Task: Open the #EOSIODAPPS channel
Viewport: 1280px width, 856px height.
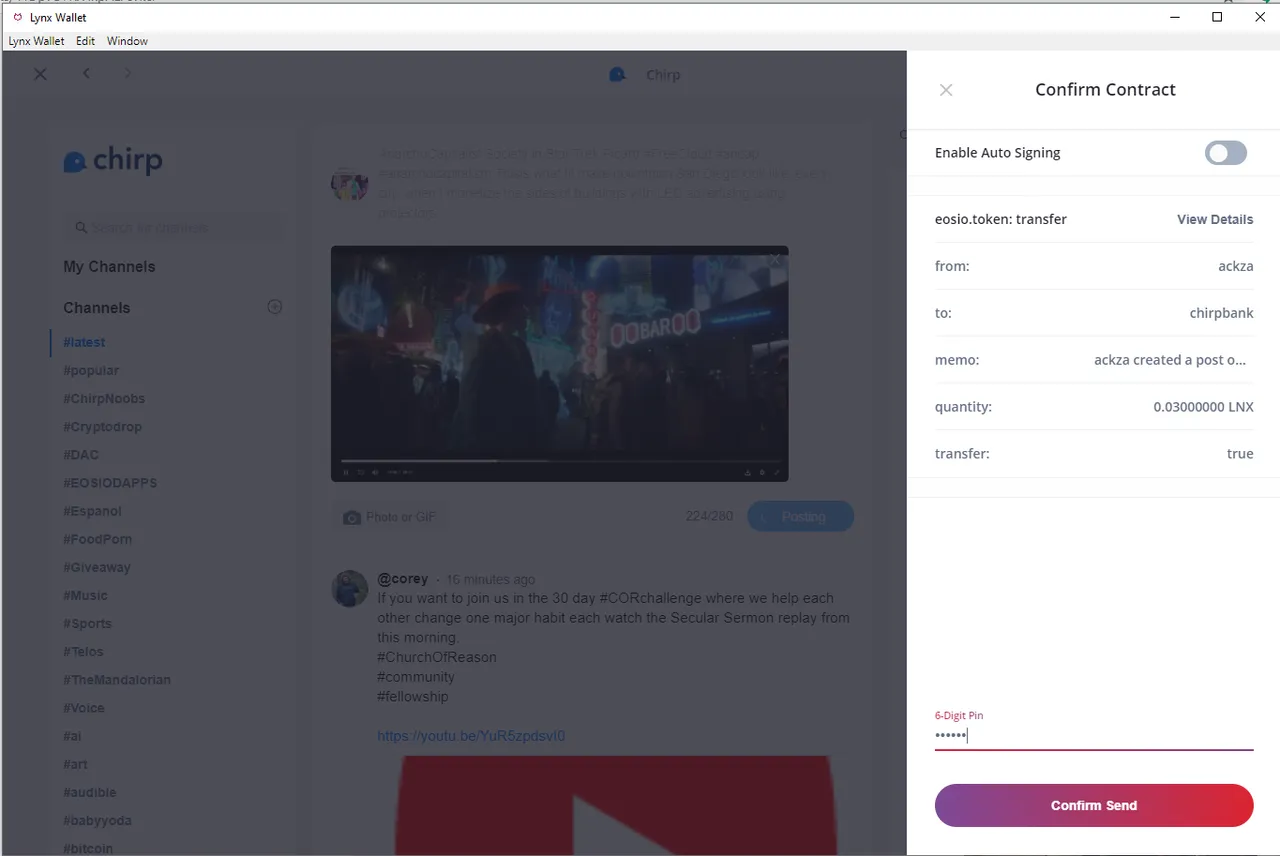Action: click(x=110, y=482)
